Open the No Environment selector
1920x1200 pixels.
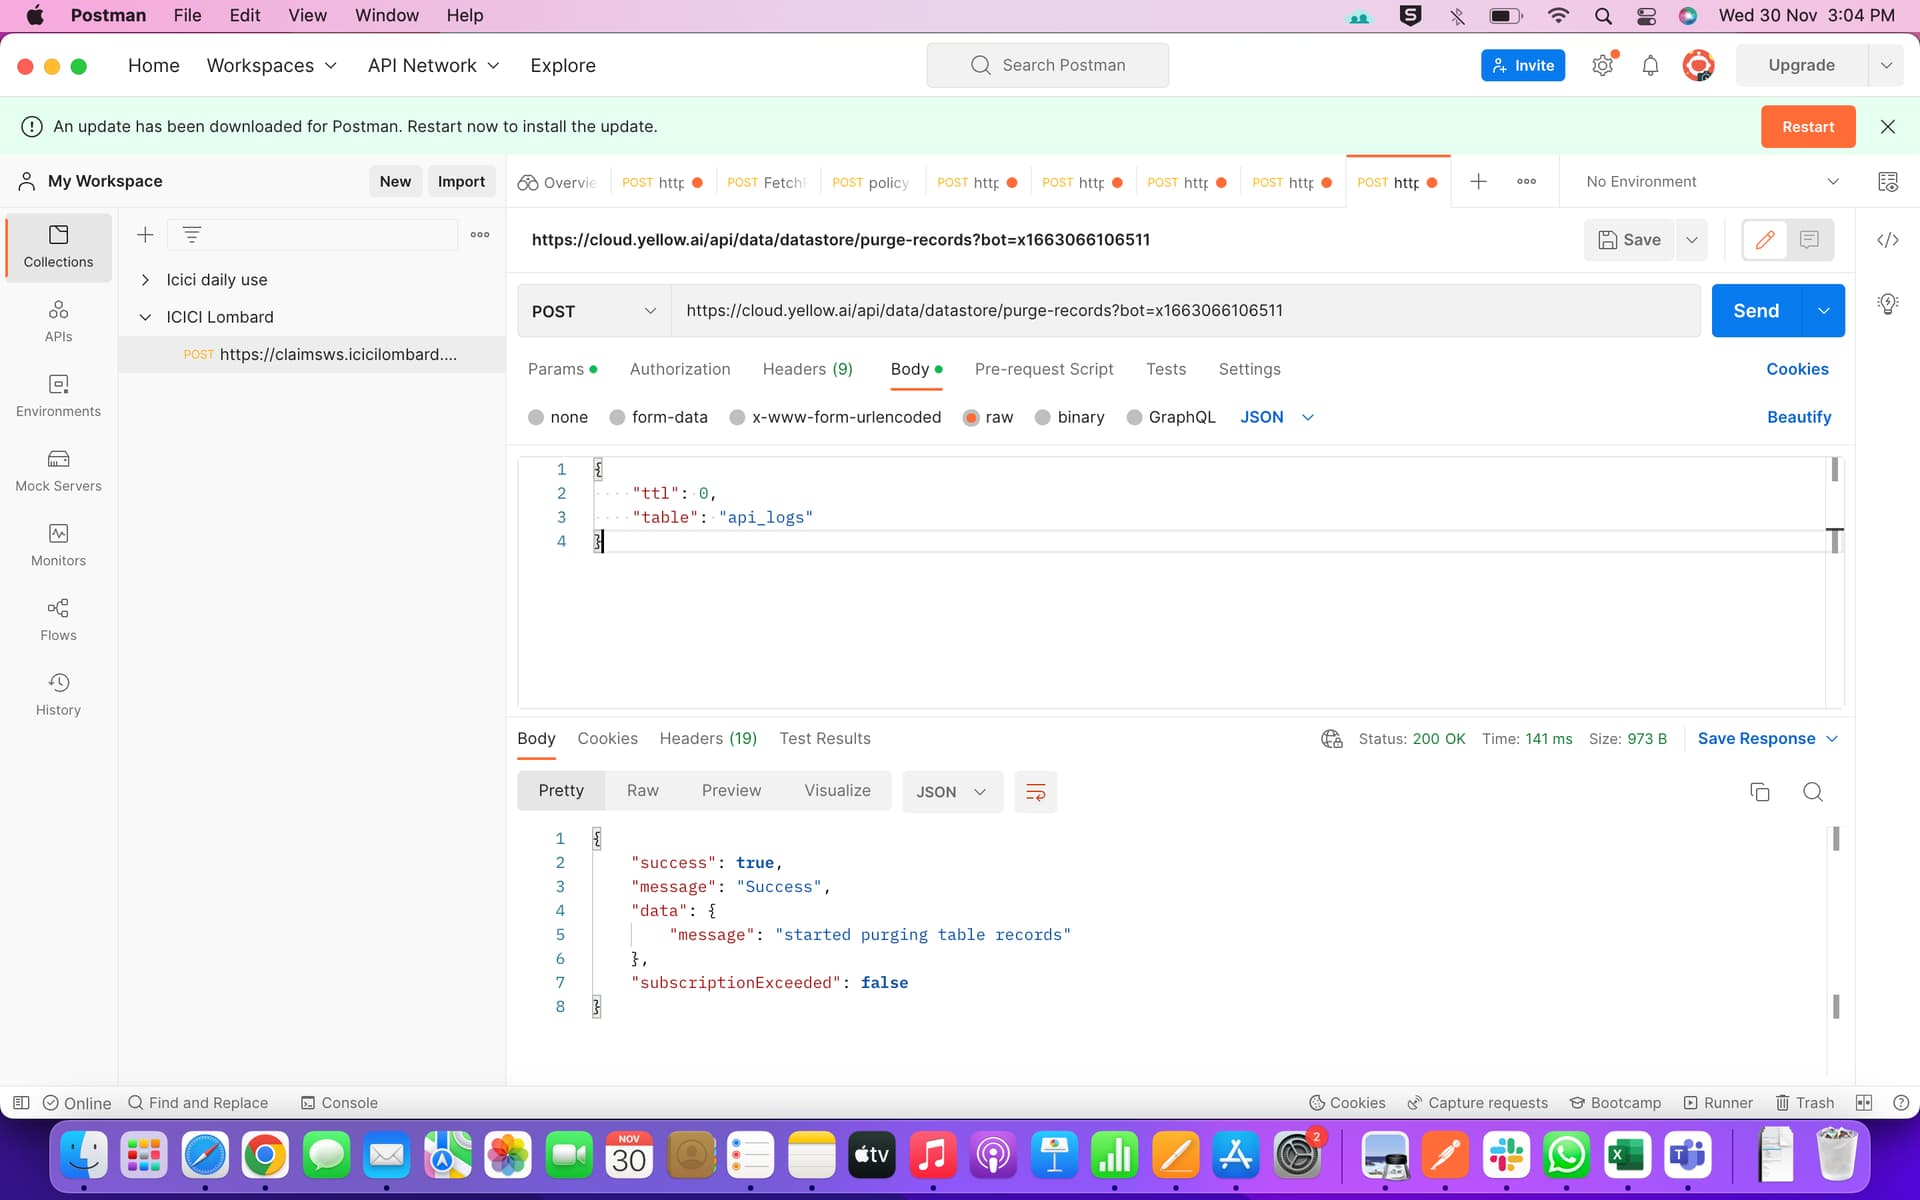click(1712, 181)
